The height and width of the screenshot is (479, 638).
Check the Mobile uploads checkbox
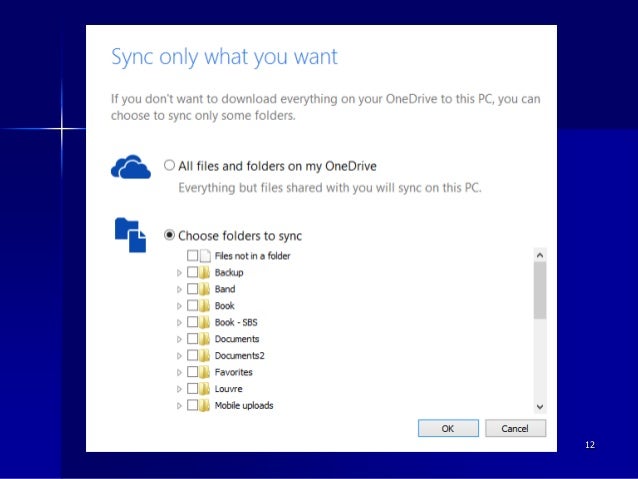click(x=192, y=405)
